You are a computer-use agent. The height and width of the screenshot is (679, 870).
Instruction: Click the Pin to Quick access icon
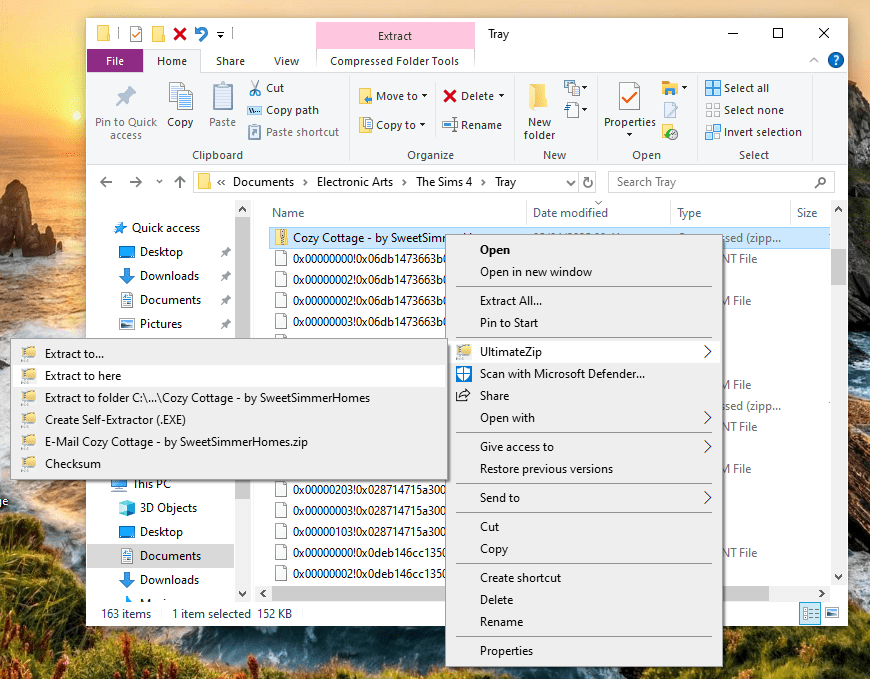point(125,100)
